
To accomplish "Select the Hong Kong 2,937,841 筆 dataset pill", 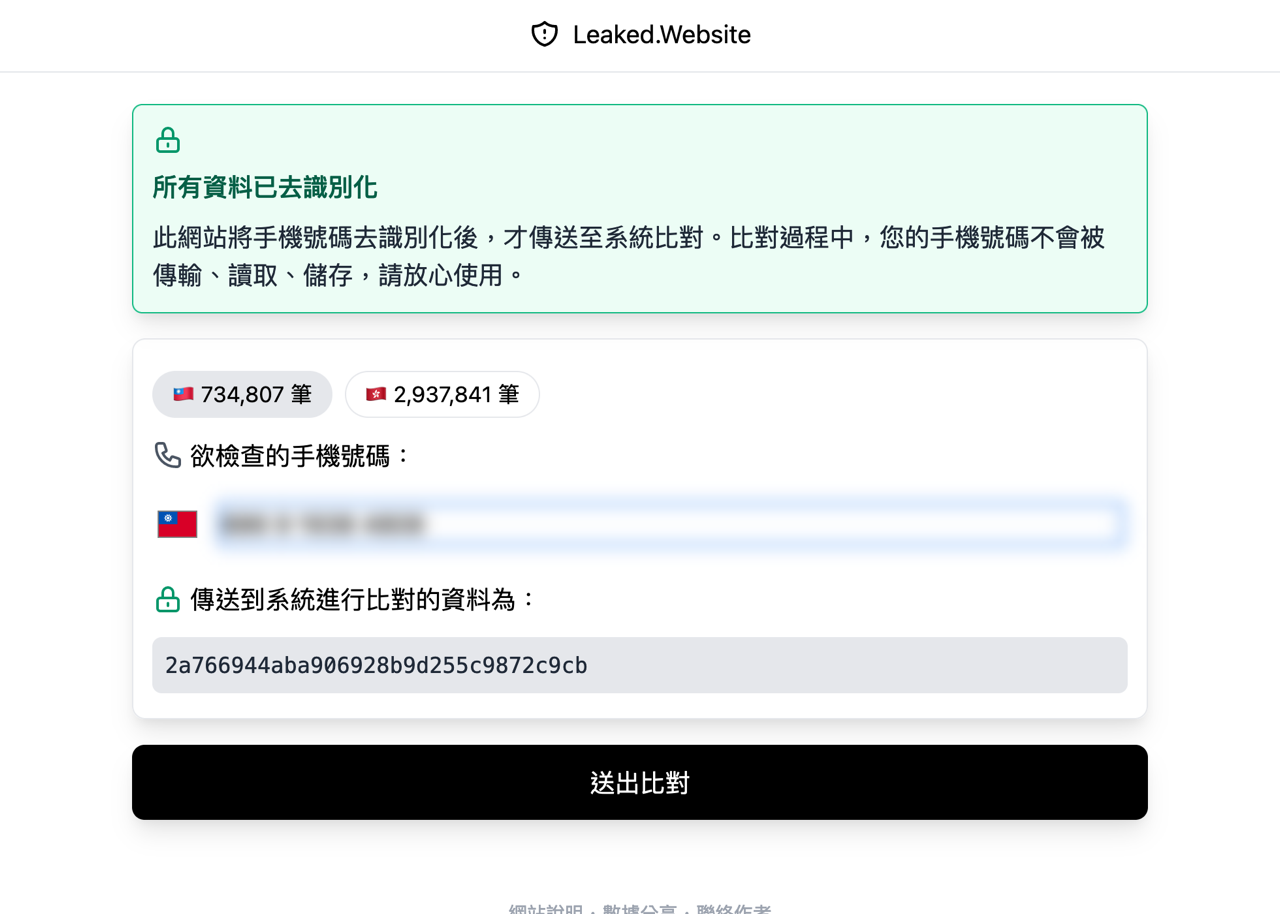I will (442, 394).
